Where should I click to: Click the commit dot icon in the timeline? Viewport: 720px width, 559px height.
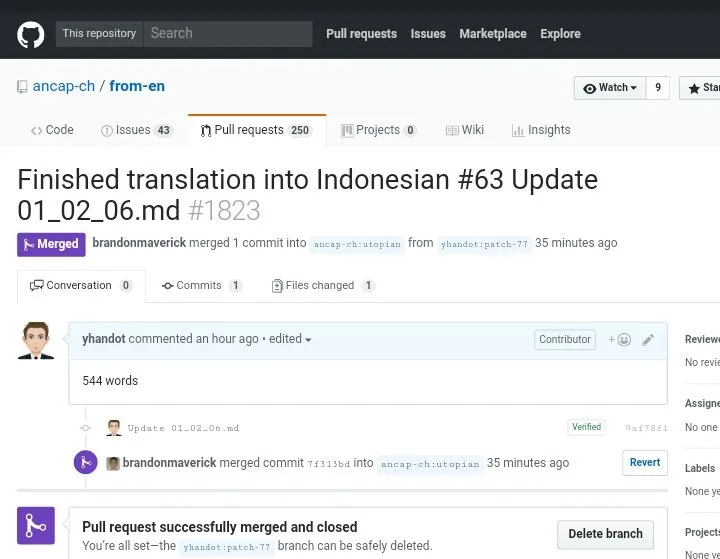(x=85, y=428)
